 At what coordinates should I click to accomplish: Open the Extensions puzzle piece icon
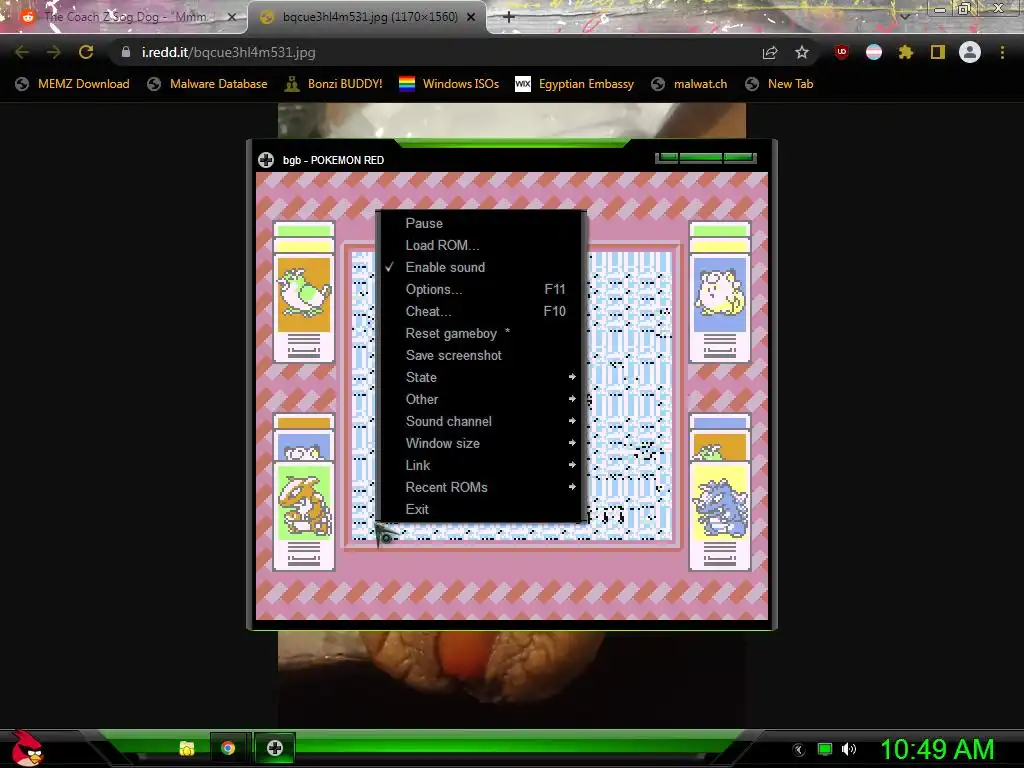(906, 52)
